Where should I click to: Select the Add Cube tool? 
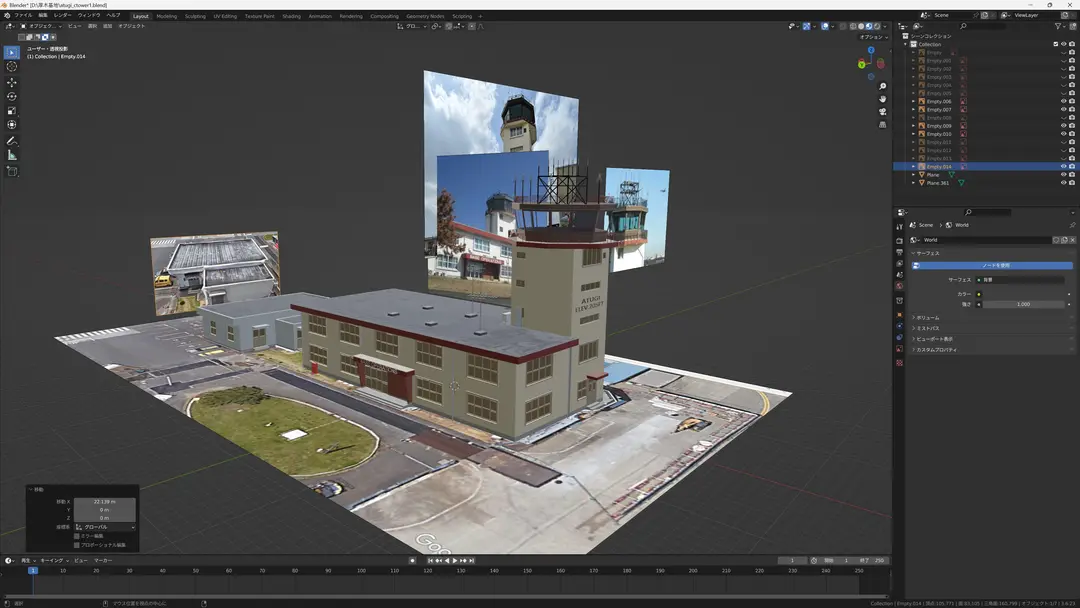click(12, 171)
